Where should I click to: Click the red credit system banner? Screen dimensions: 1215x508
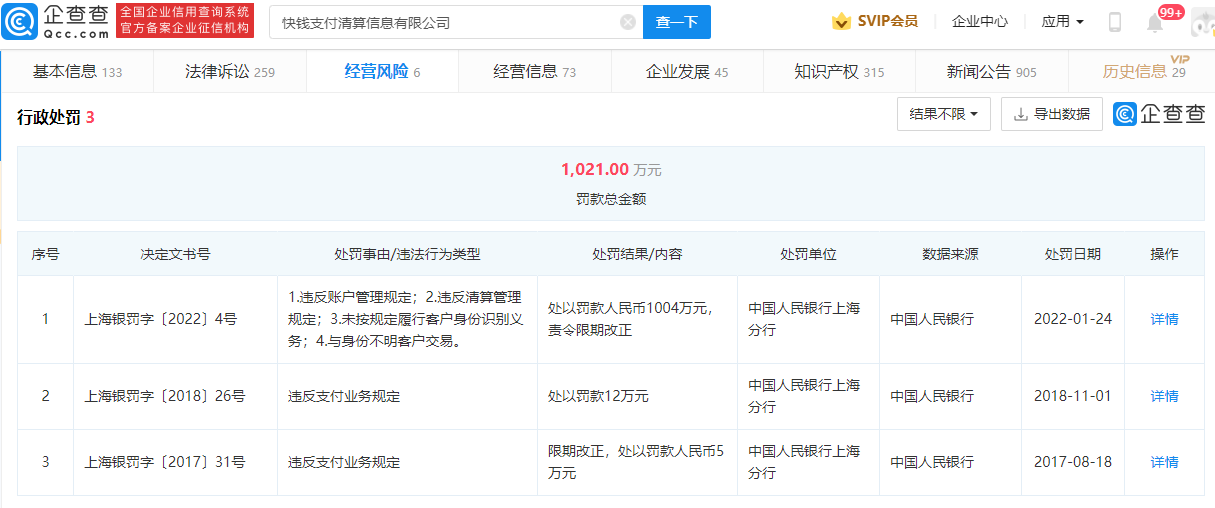(185, 21)
